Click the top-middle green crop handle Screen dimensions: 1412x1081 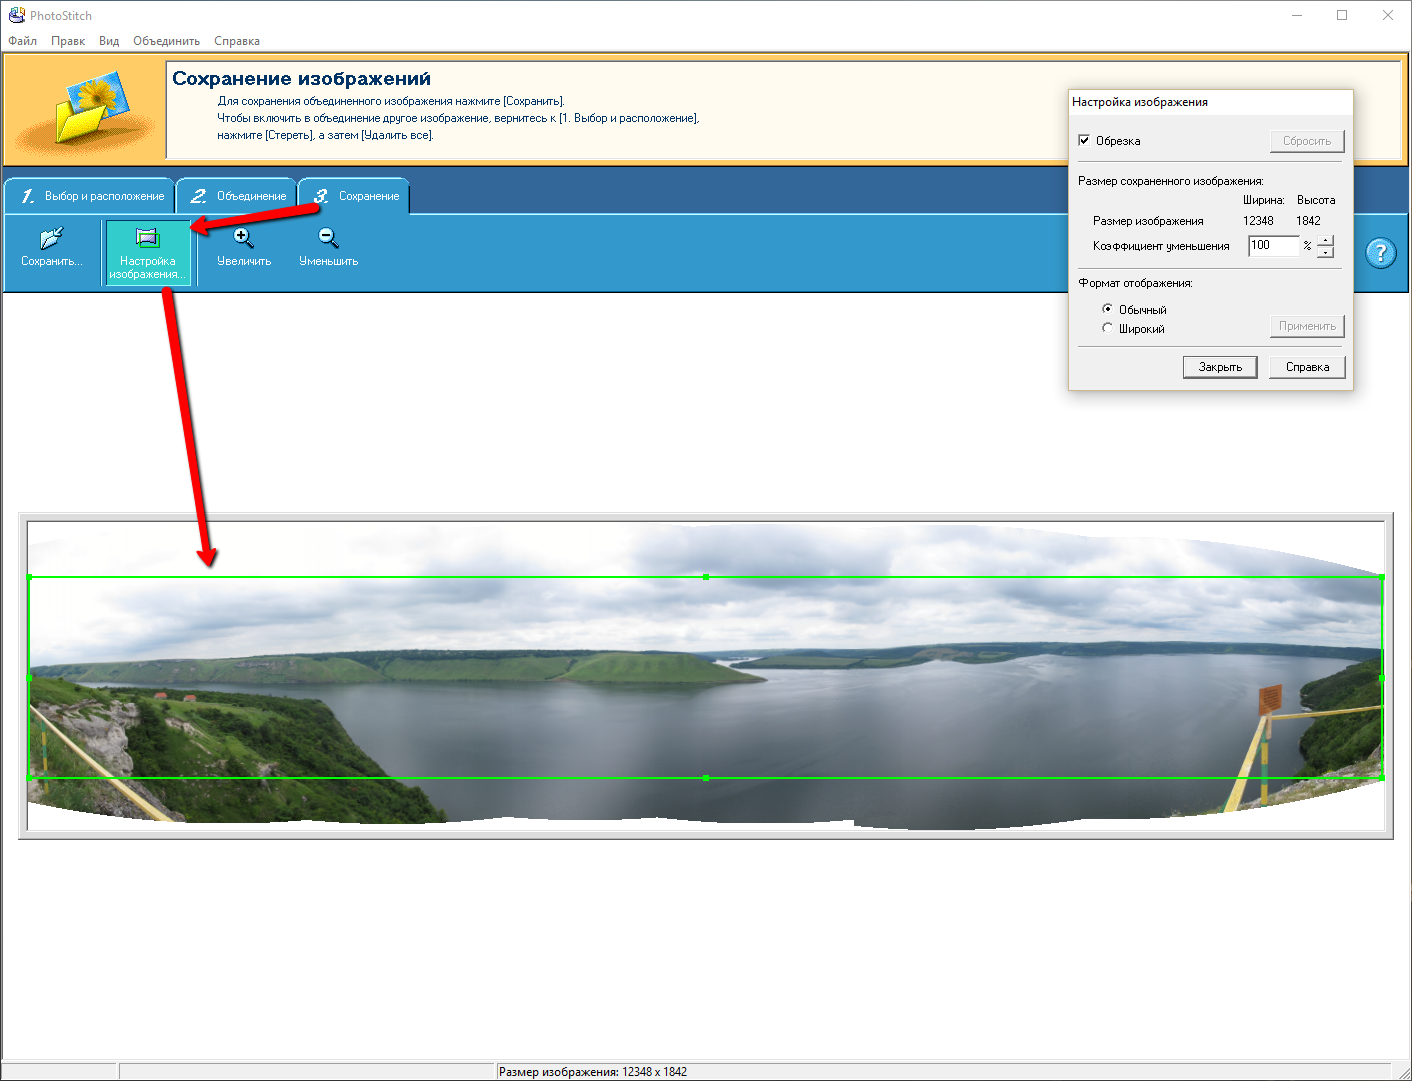[x=706, y=577]
